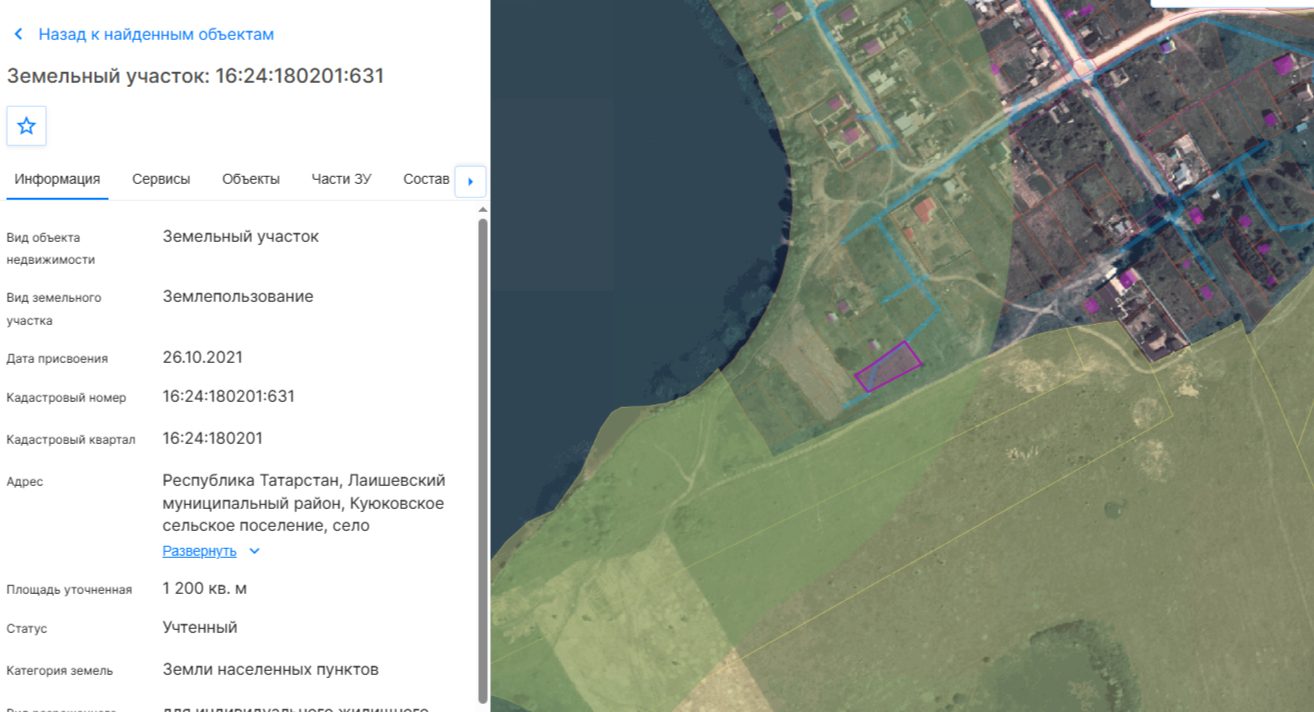
Task: Click the status value "Учтенный"
Action: 200,628
